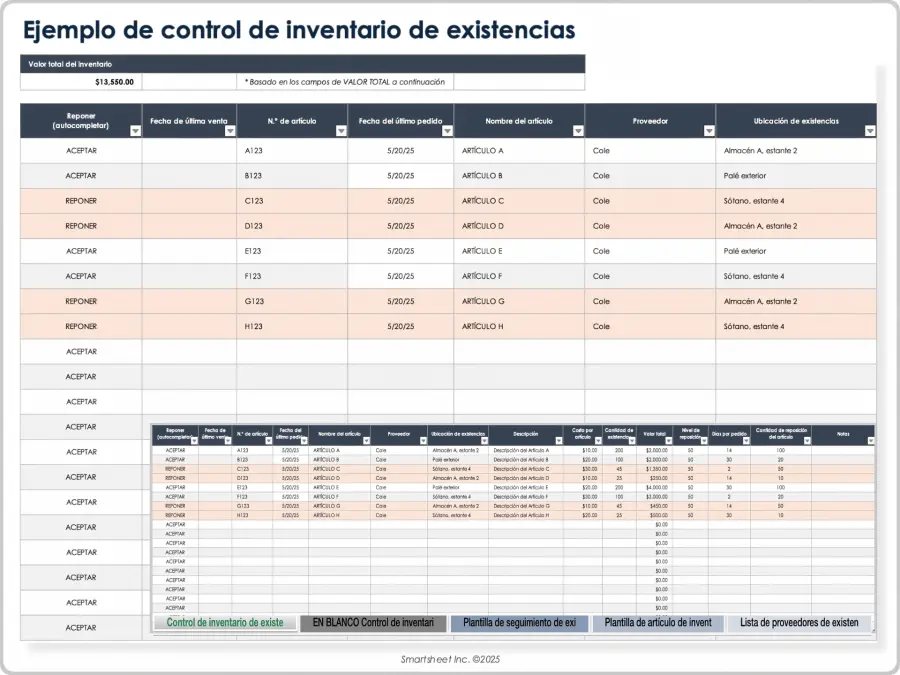900x675 pixels.
Task: Select the REPONER cell in row C123
Action: [81, 201]
